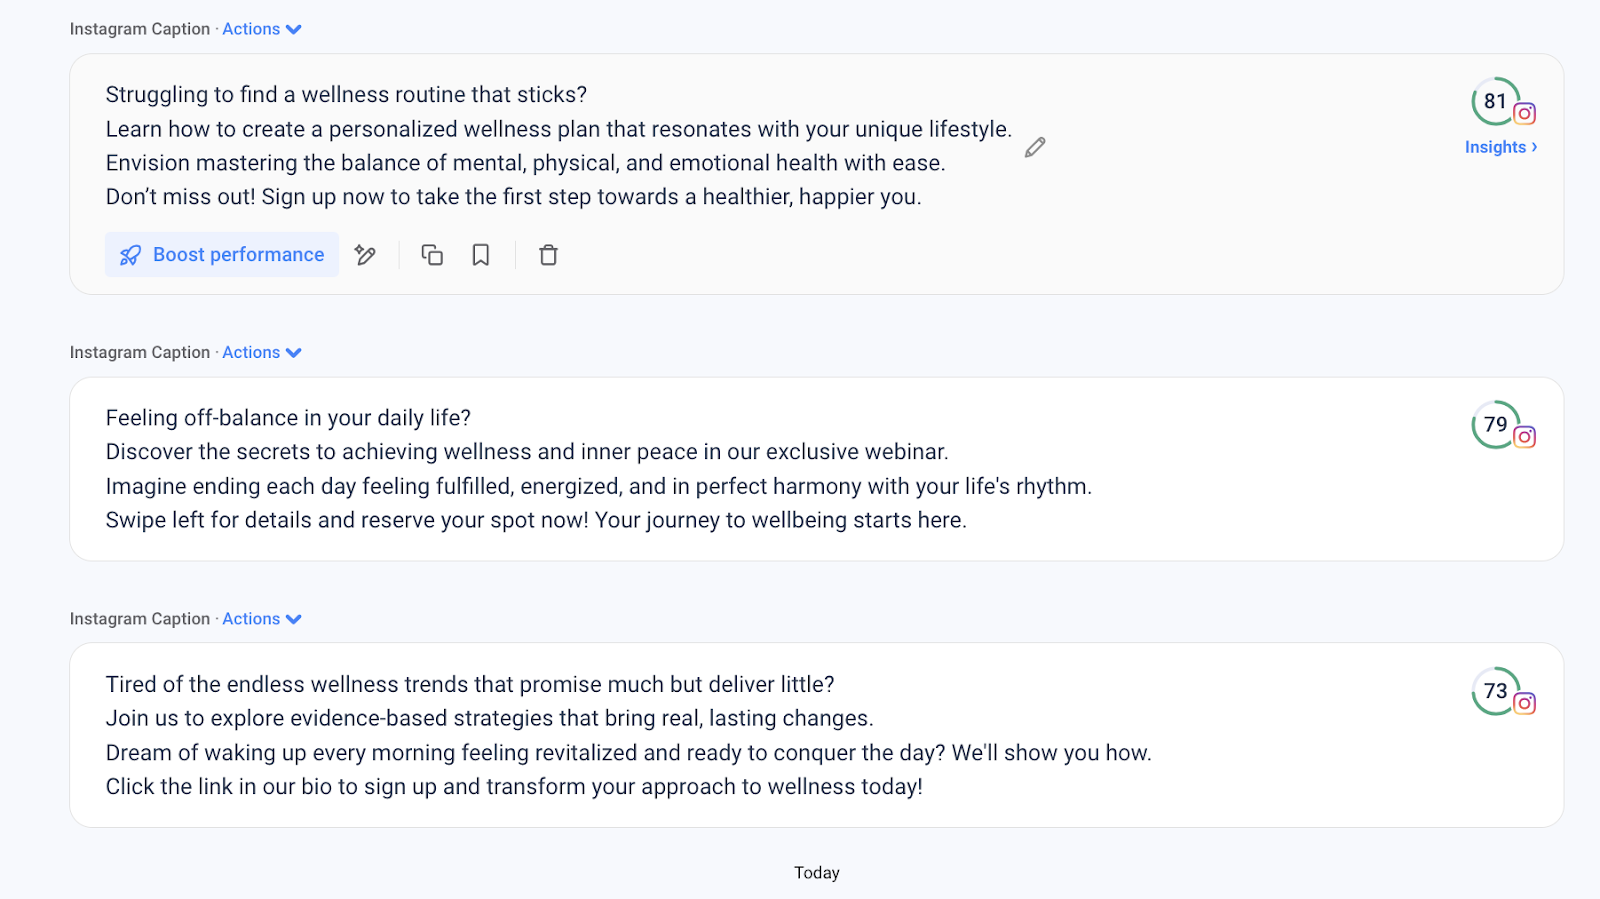Image resolution: width=1600 pixels, height=899 pixels.
Task: Bookmark the wellness routine caption
Action: (x=480, y=255)
